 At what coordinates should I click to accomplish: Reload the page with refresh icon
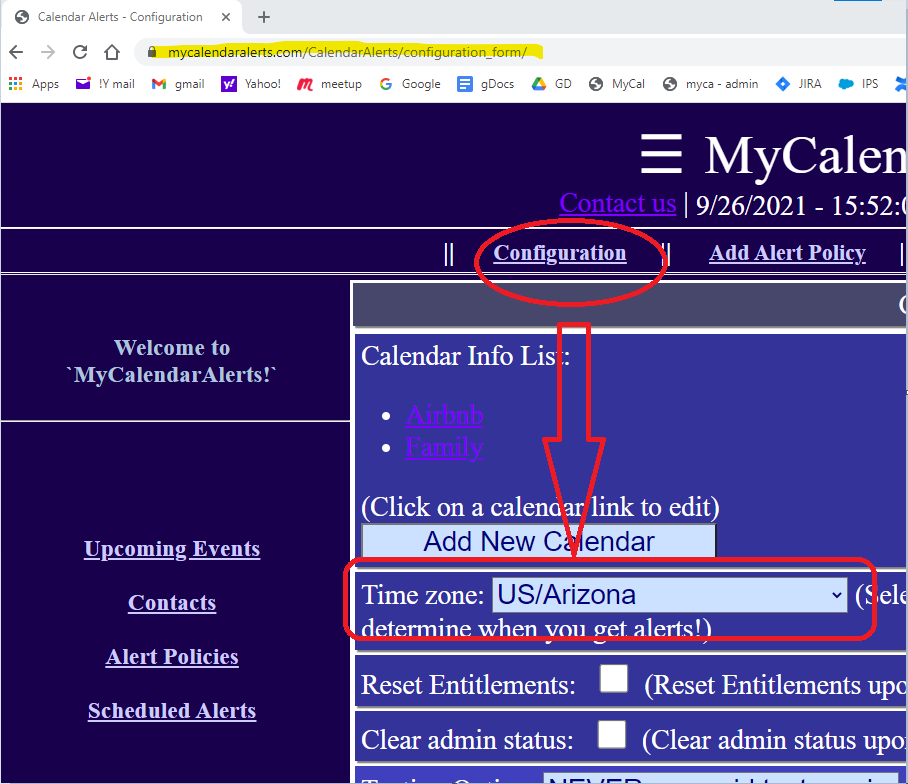[x=80, y=52]
